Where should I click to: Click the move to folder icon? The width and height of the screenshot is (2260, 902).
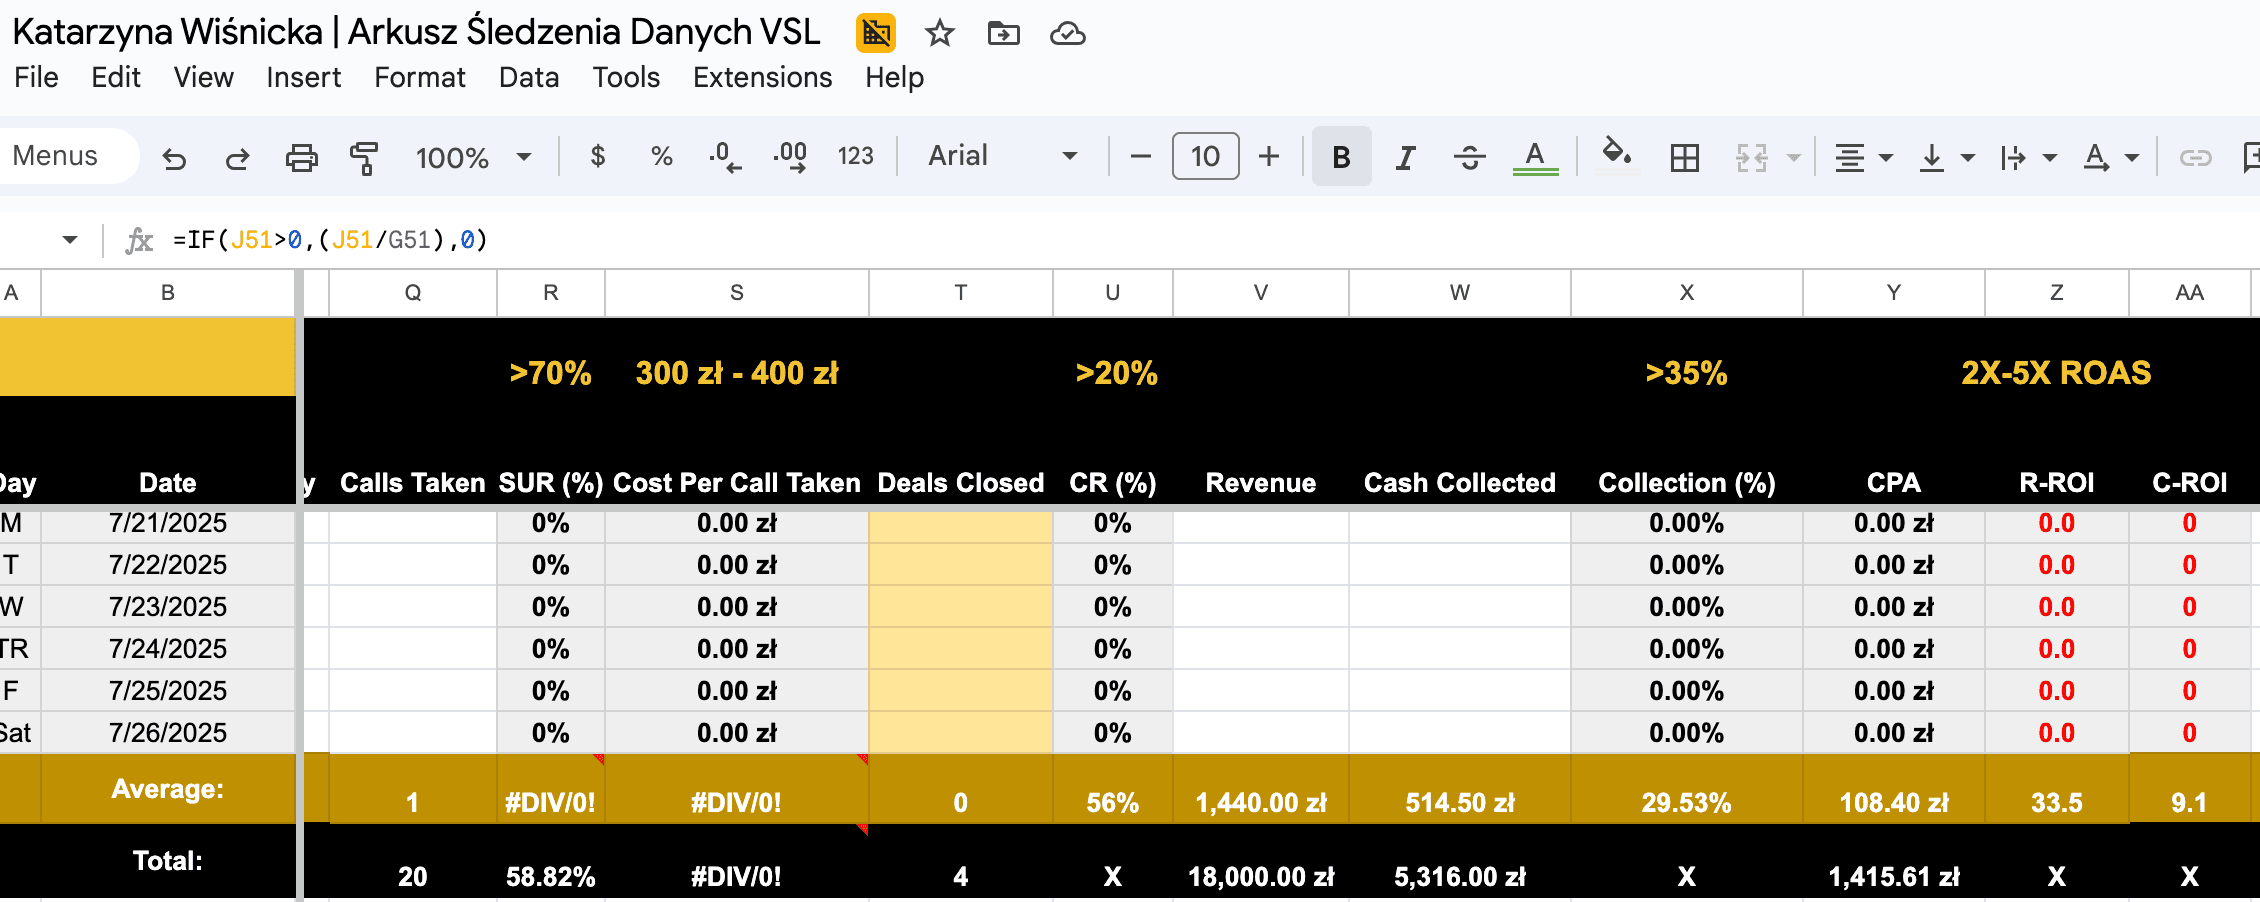click(x=1003, y=33)
